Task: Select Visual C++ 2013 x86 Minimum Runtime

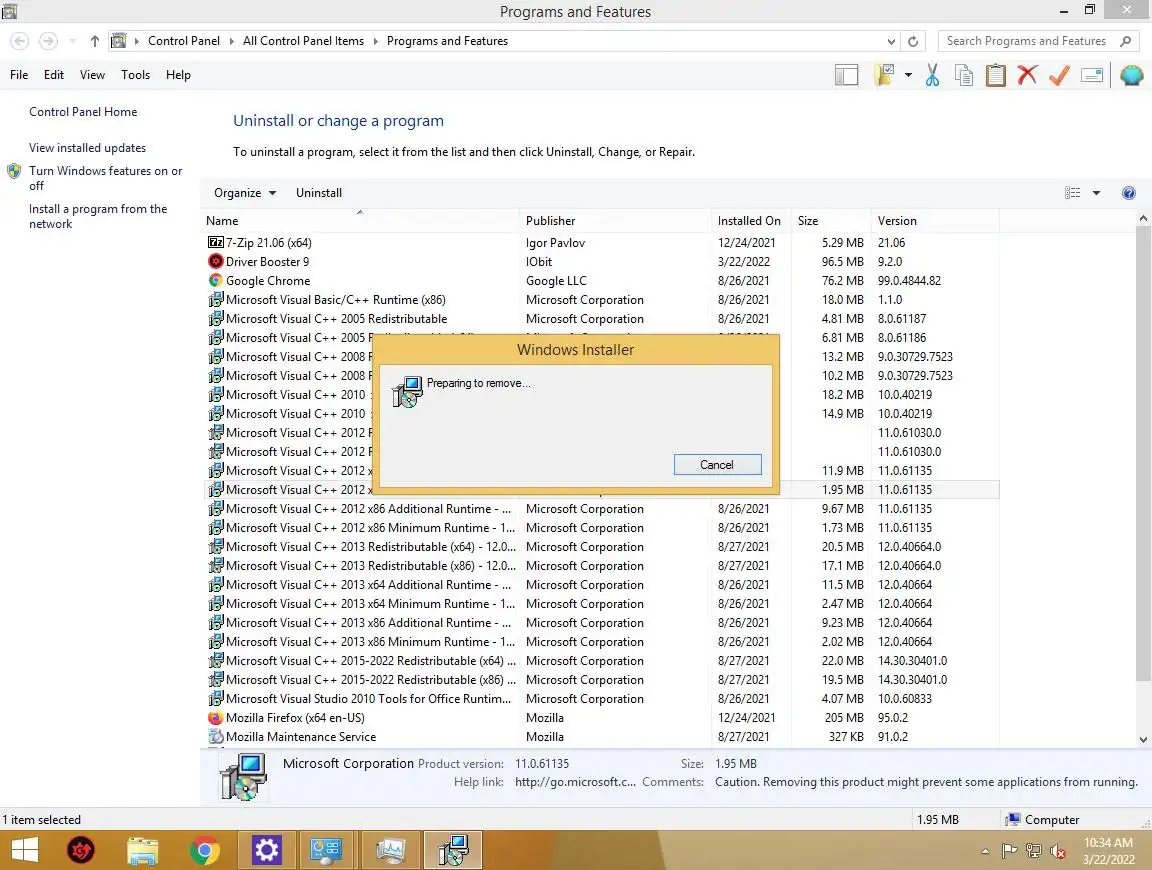Action: [x=600, y=641]
